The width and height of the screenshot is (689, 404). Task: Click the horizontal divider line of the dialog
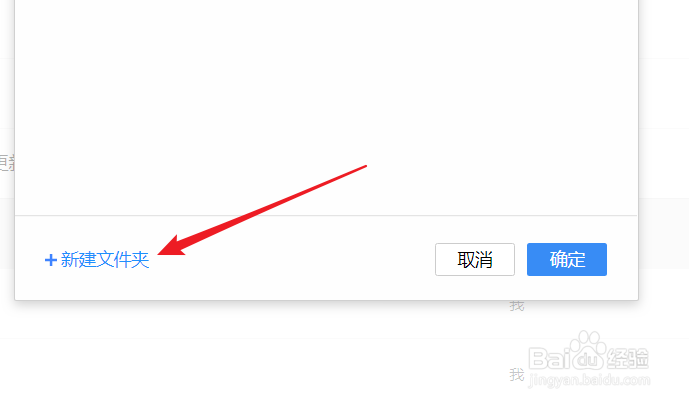click(x=326, y=215)
